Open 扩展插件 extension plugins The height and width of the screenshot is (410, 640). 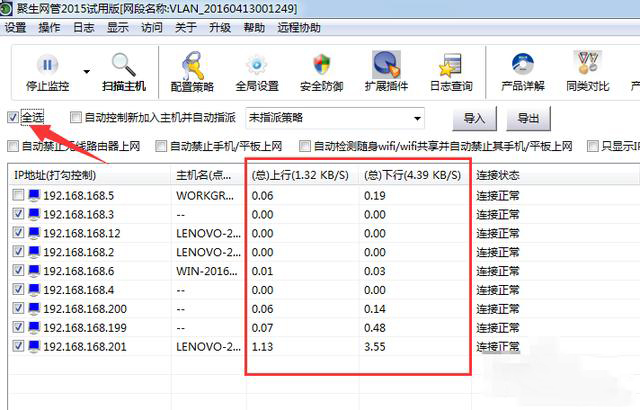click(x=386, y=67)
